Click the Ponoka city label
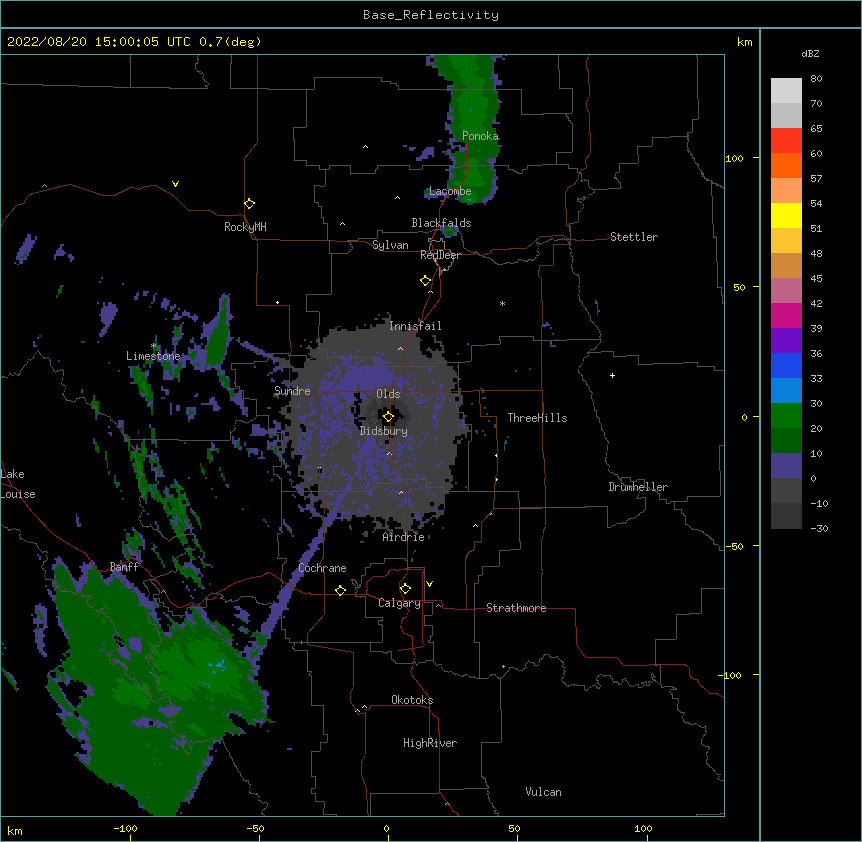 click(480, 136)
